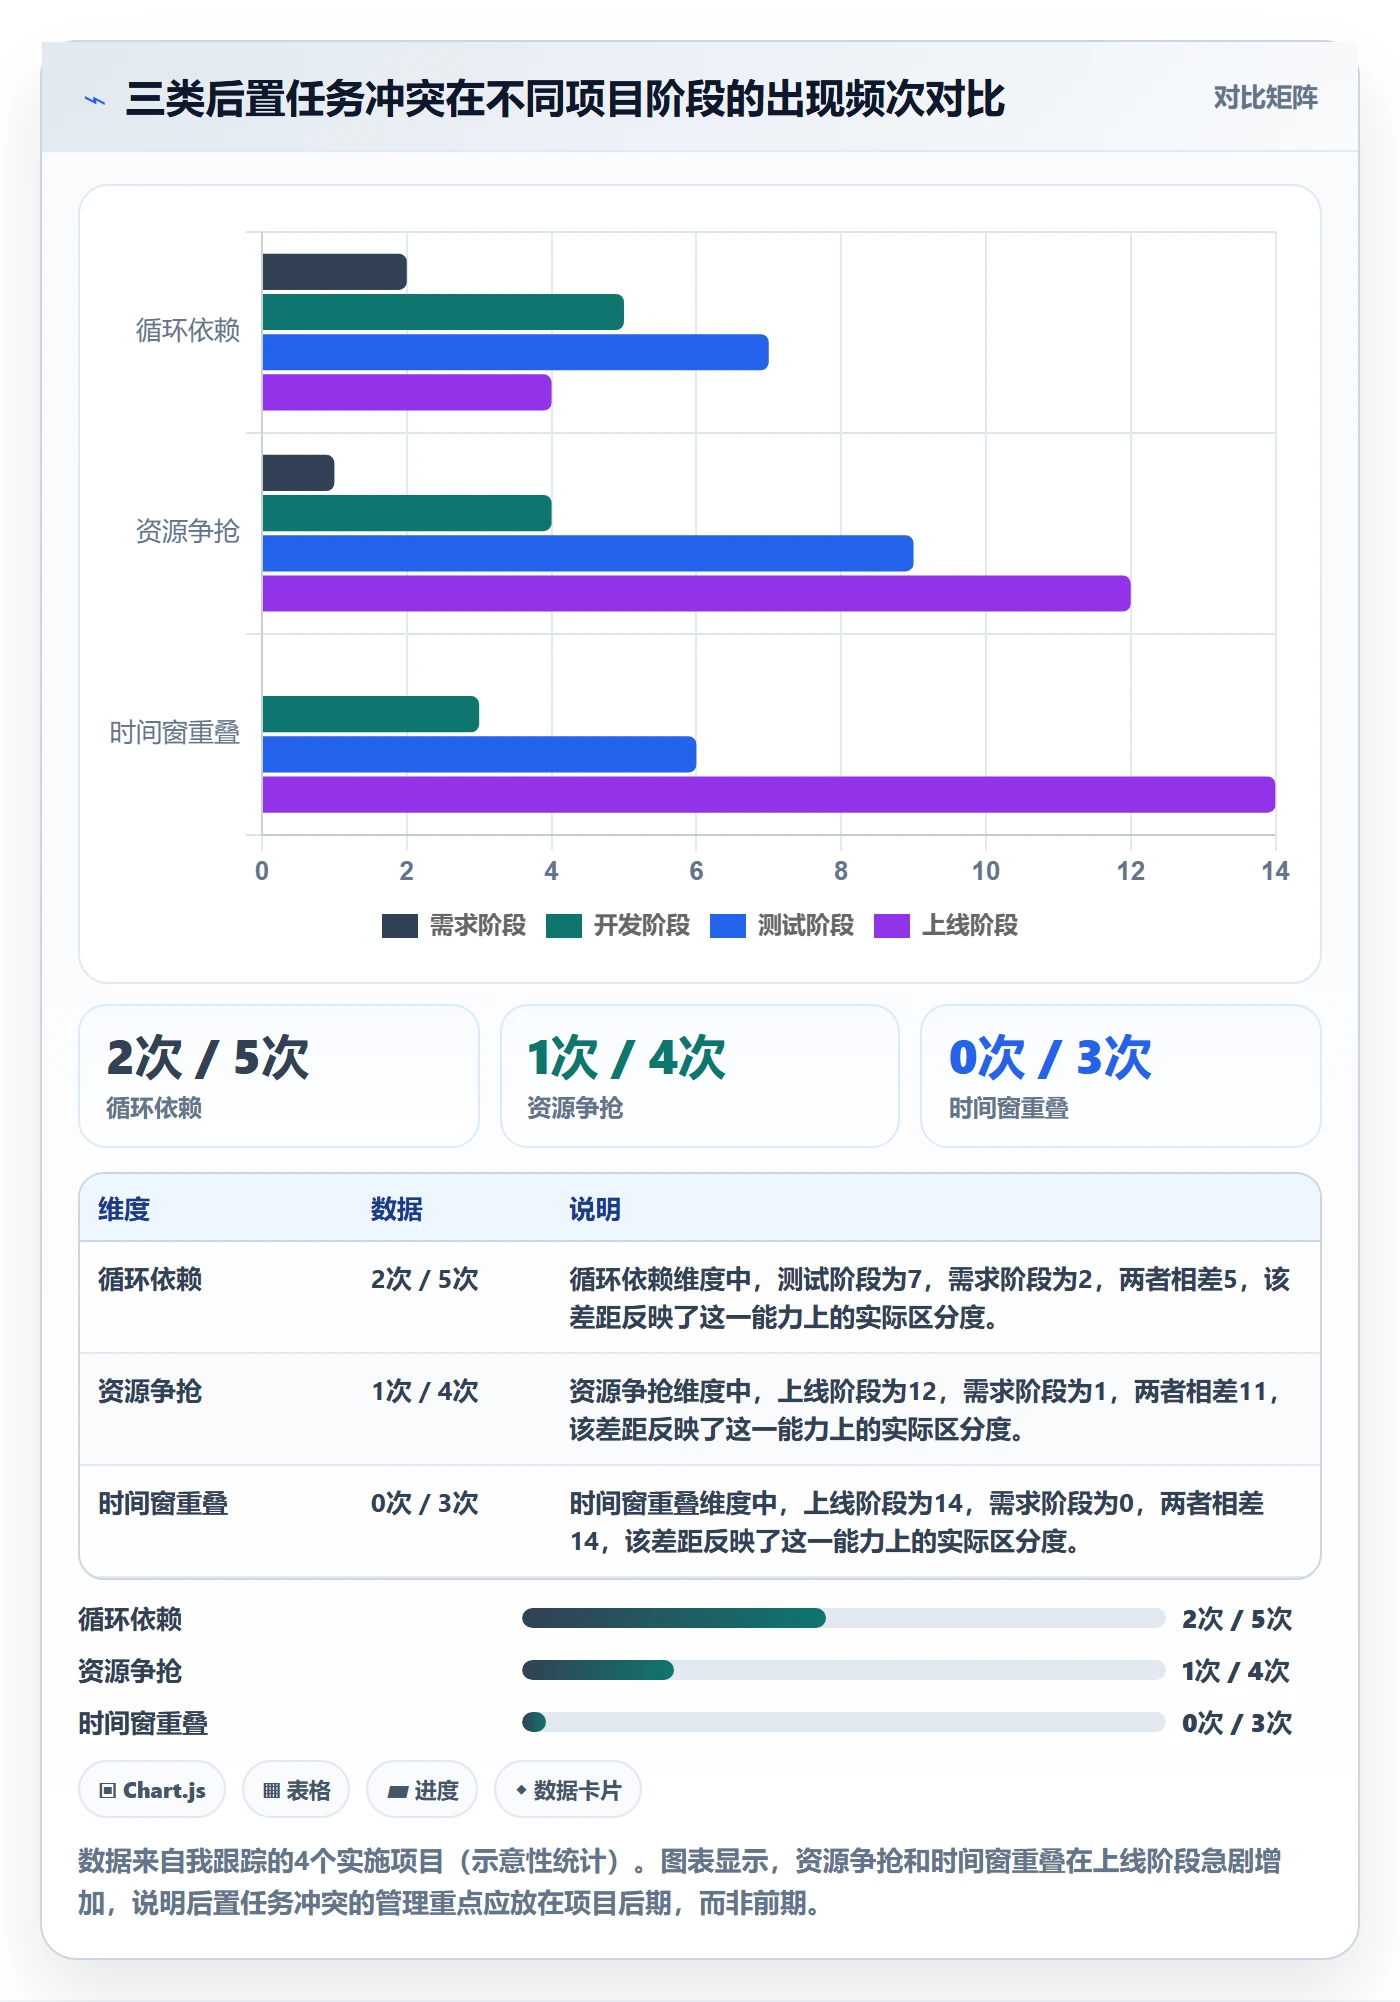This screenshot has width=1400, height=2002.
Task: Click the 资源争抢 progress bar
Action: click(x=843, y=1670)
